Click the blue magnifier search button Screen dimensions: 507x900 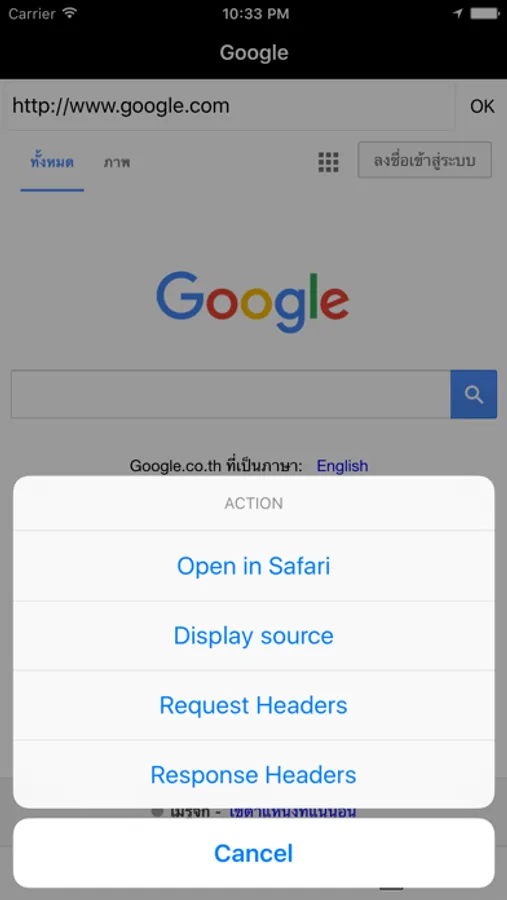click(474, 394)
